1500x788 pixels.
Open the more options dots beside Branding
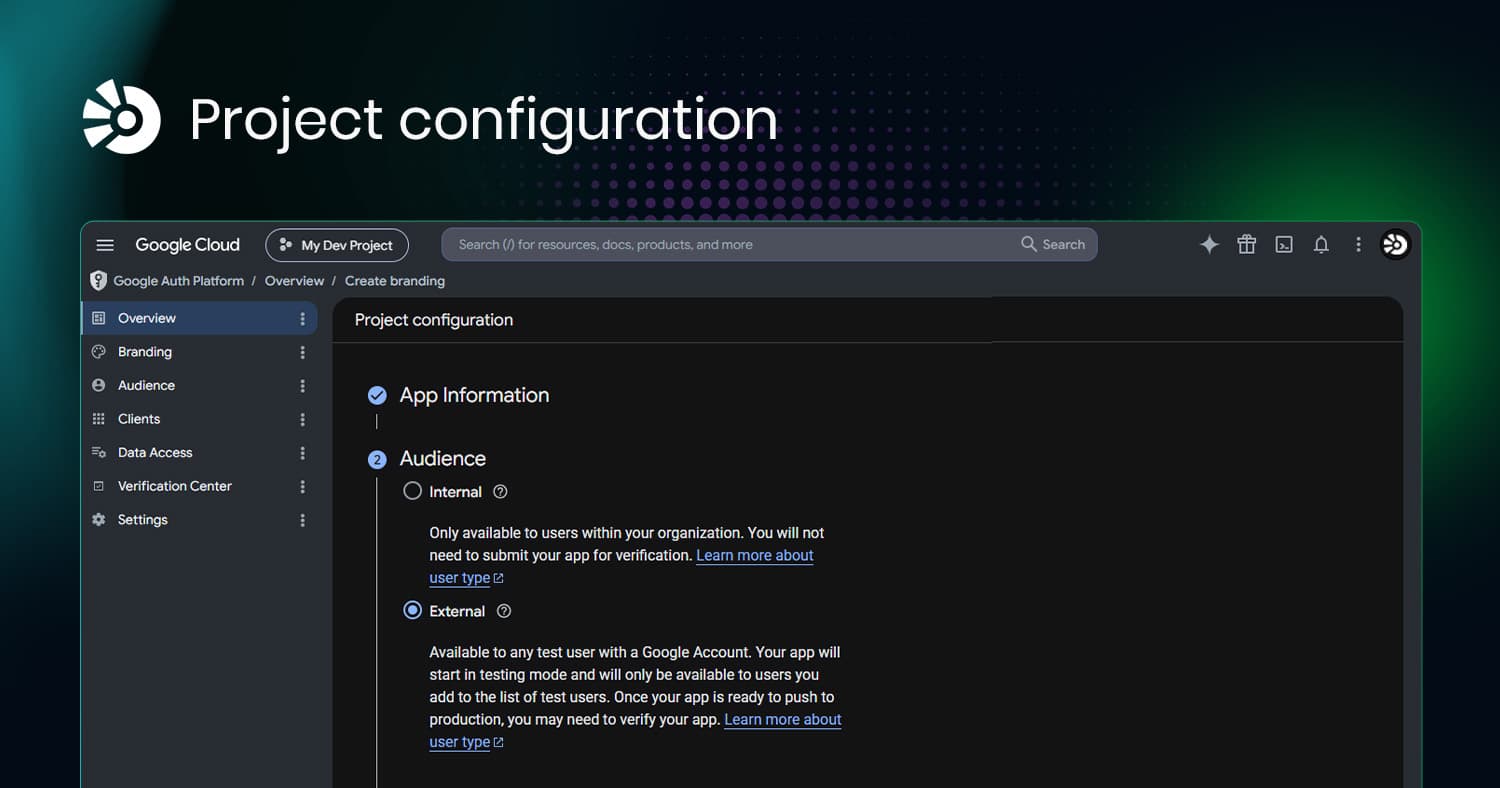click(x=303, y=352)
